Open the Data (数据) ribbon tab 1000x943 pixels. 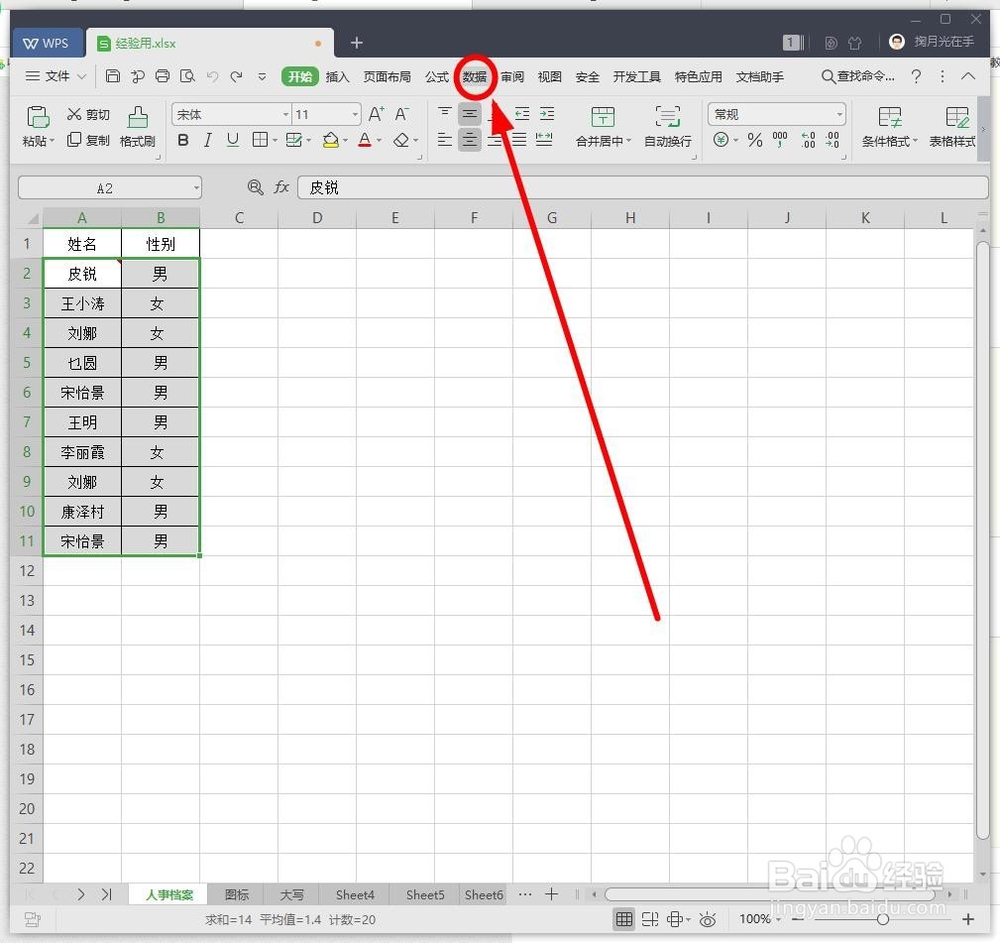pos(474,77)
